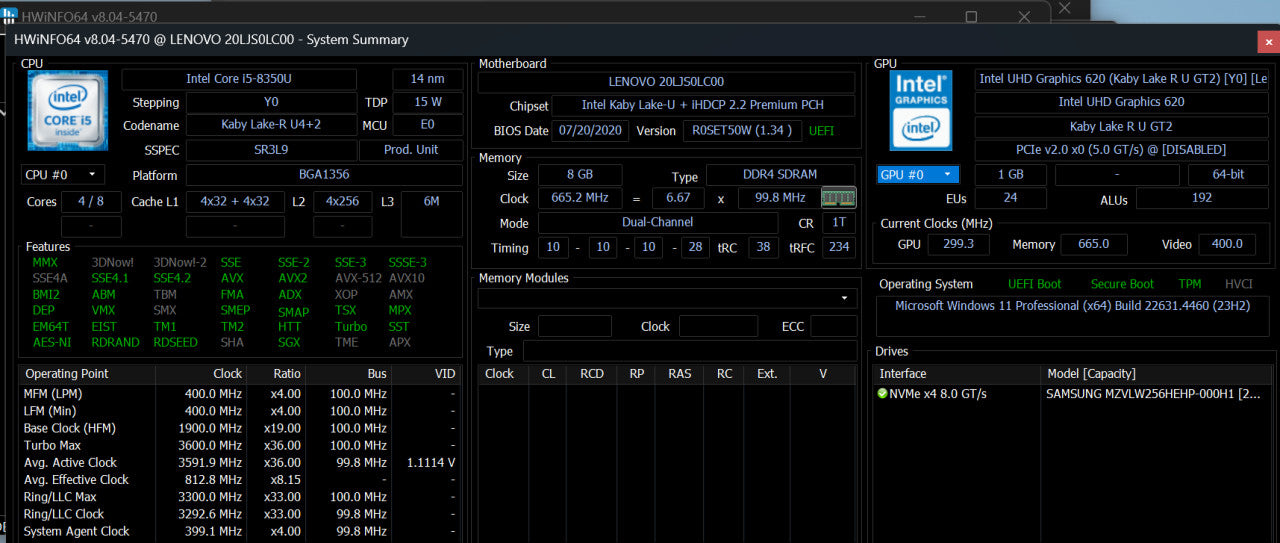Click the Memory Modules ECC field
The height and width of the screenshot is (543, 1280).
833,326
